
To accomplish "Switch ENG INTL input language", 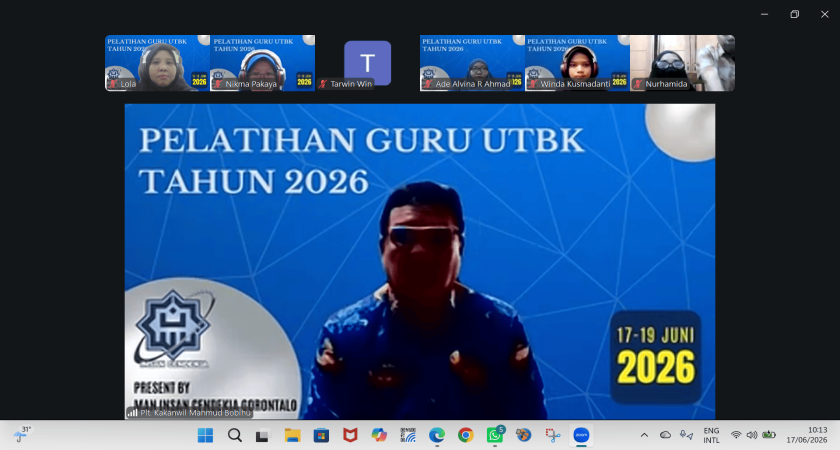I will [711, 435].
